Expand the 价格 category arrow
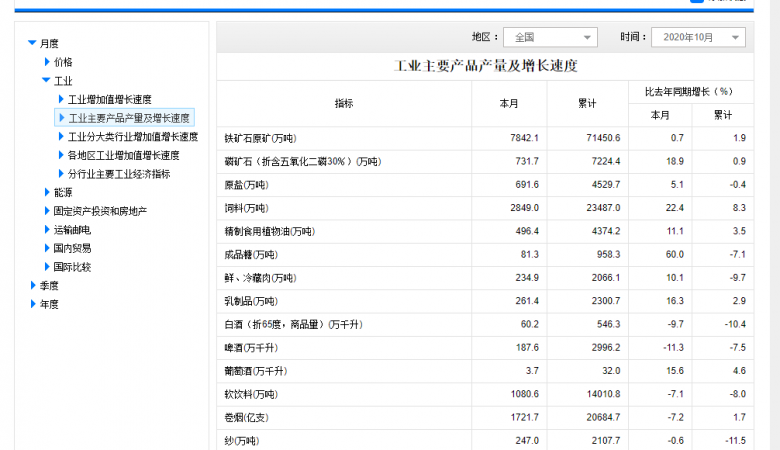Screen dimensions: 780x450 46,62
